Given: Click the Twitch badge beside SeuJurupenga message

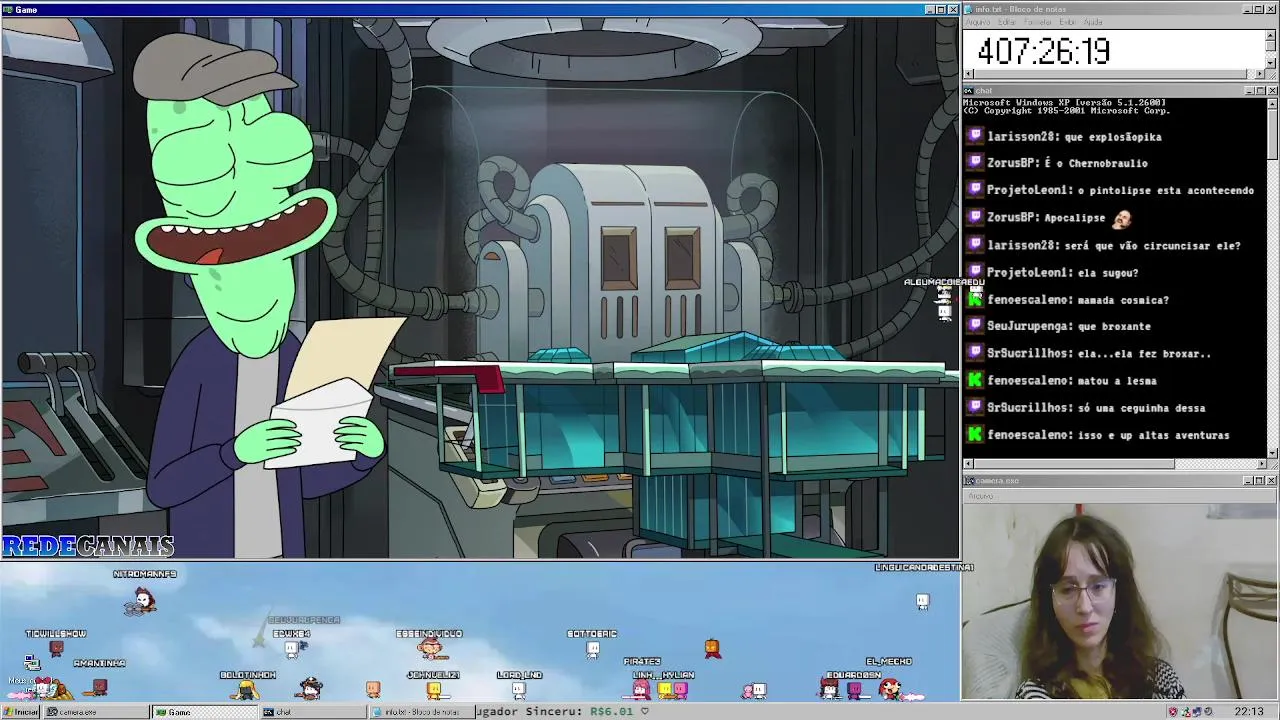Looking at the screenshot, I should click(x=975, y=326).
